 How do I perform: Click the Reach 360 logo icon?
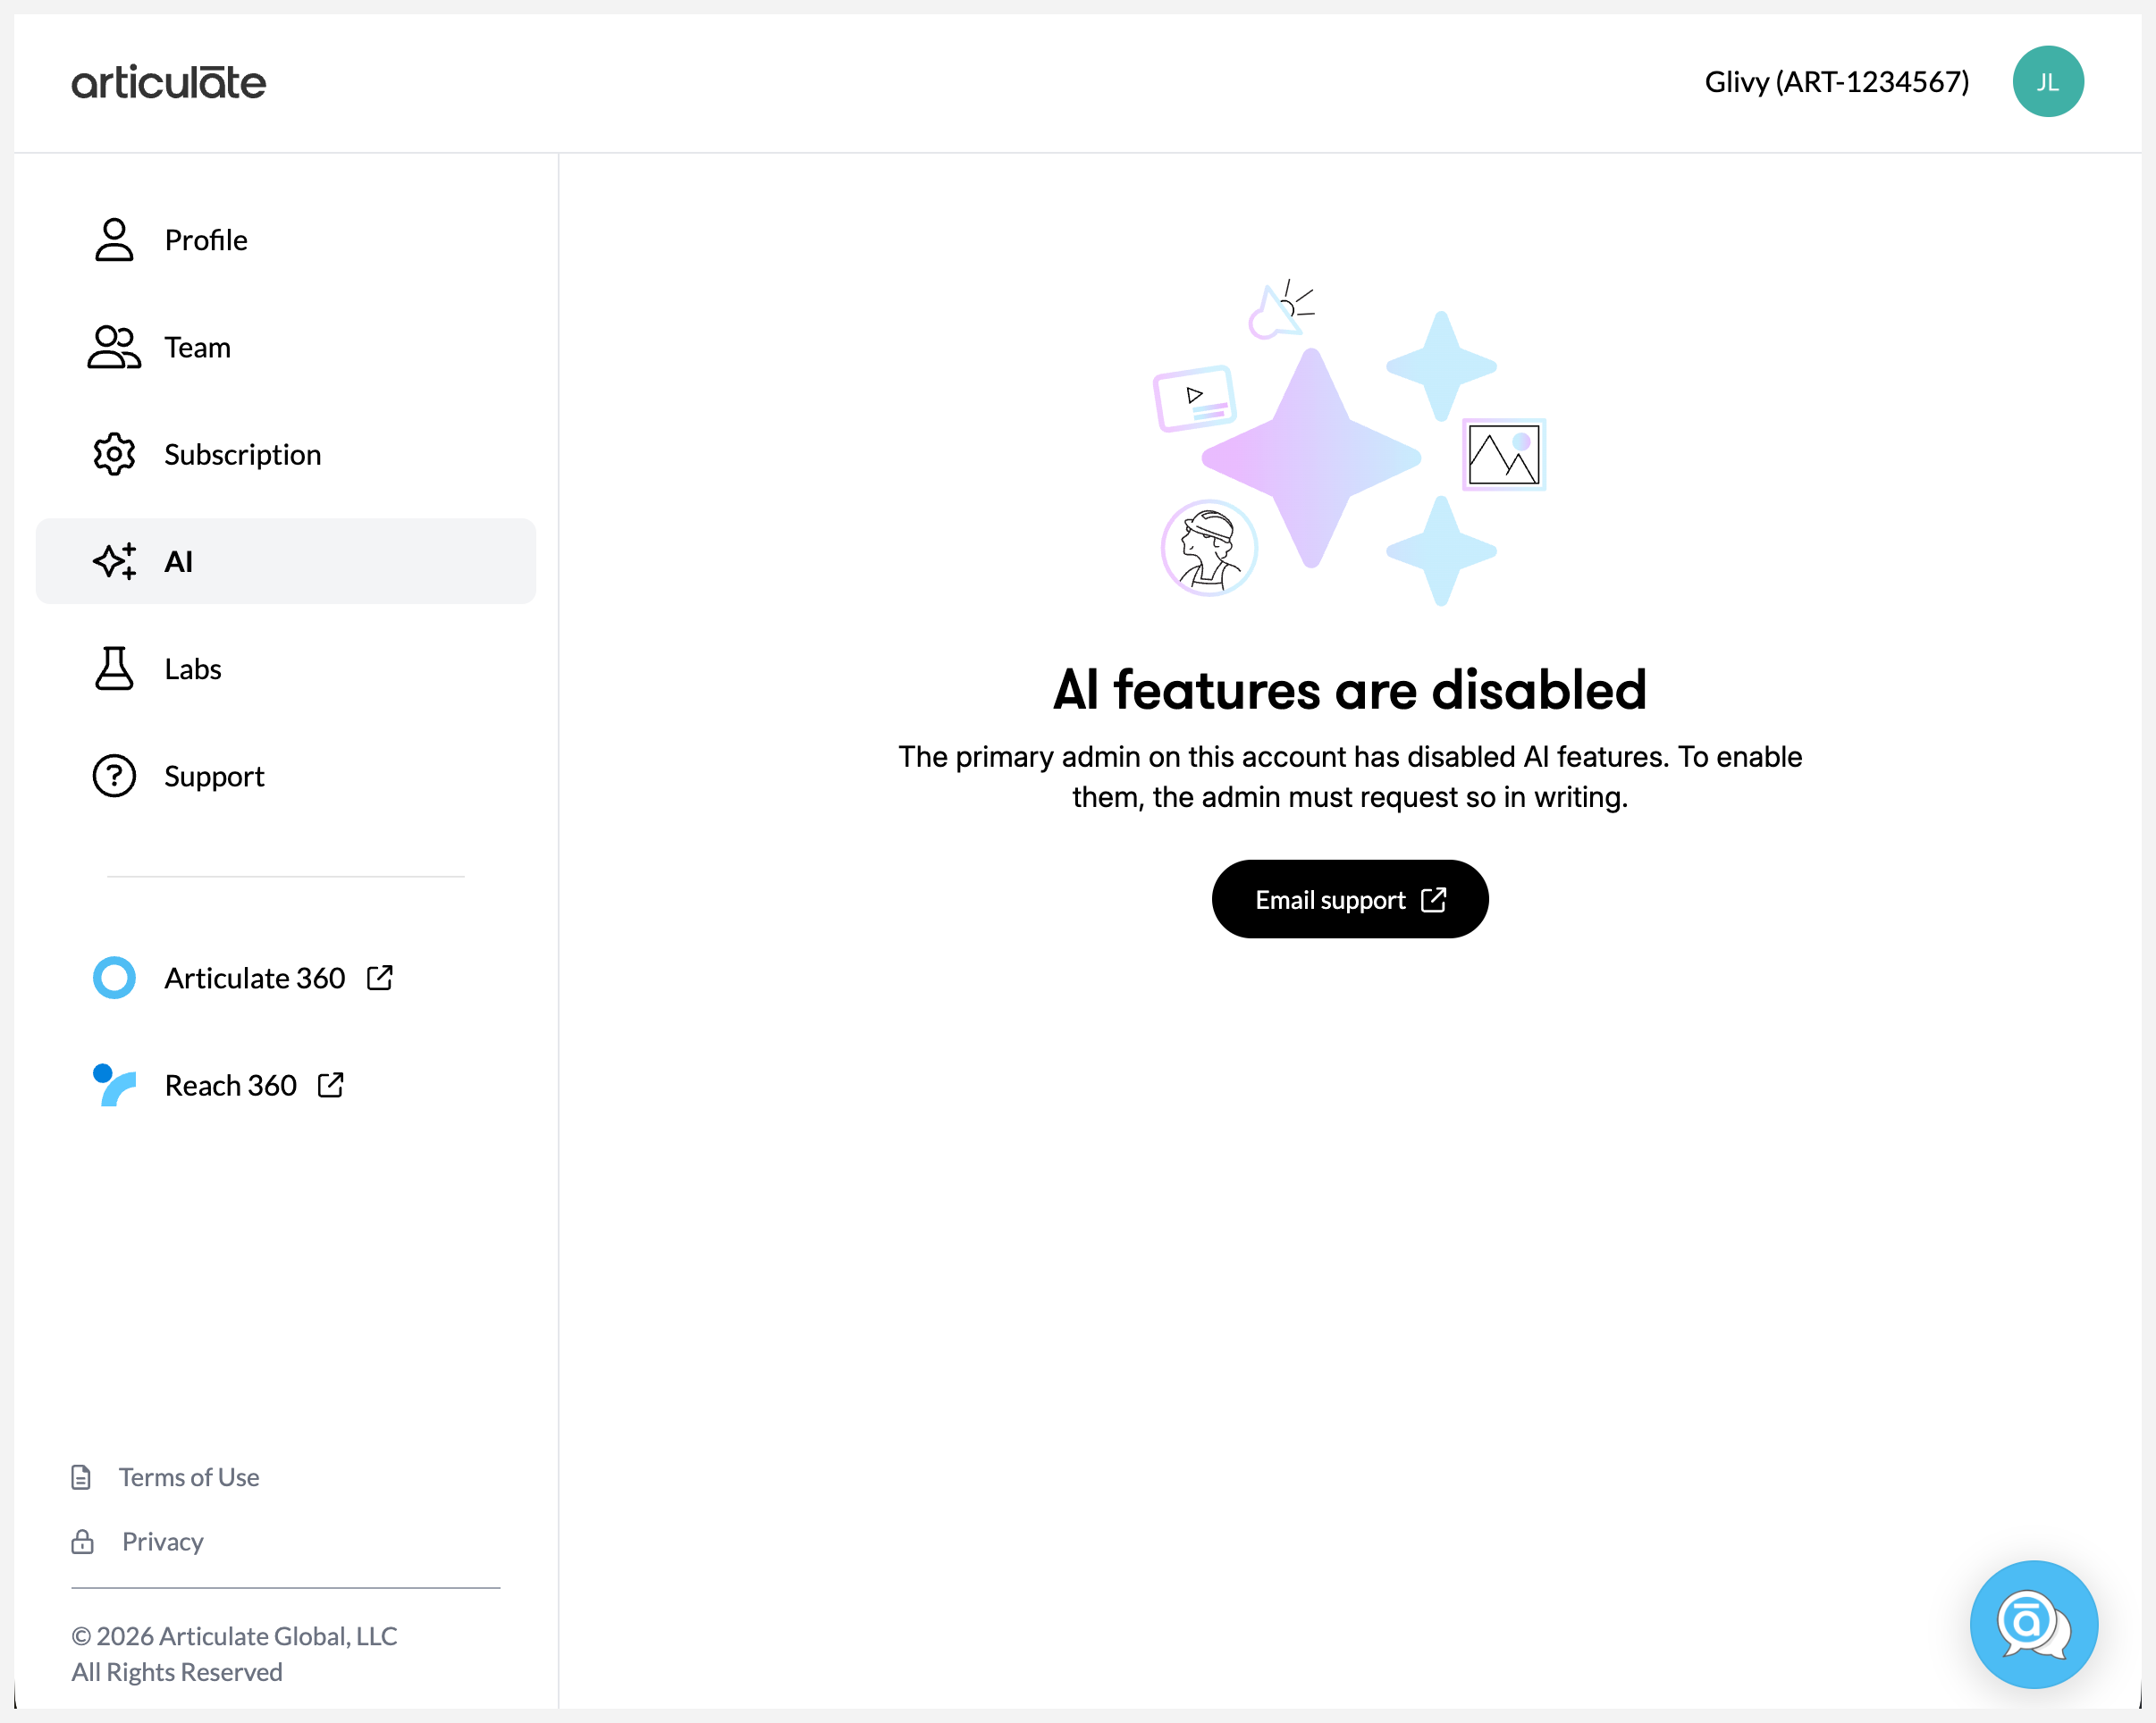pos(114,1085)
